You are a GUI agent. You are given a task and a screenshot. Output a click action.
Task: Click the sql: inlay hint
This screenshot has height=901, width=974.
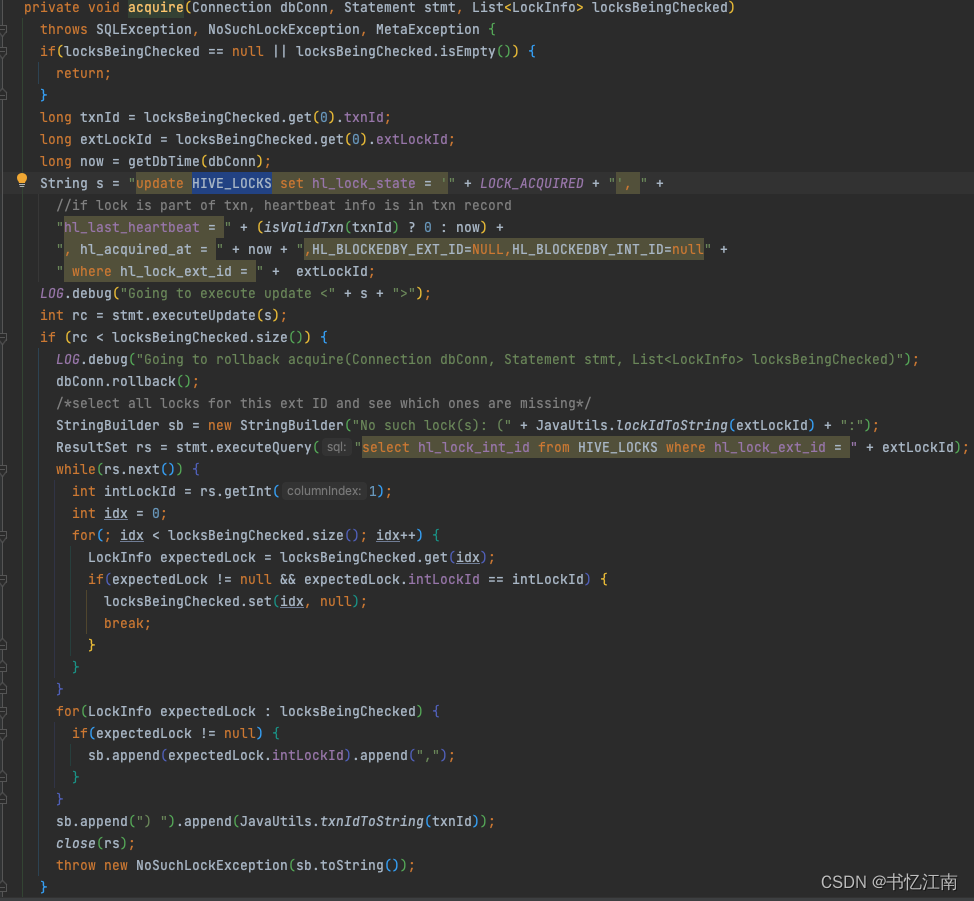336,447
